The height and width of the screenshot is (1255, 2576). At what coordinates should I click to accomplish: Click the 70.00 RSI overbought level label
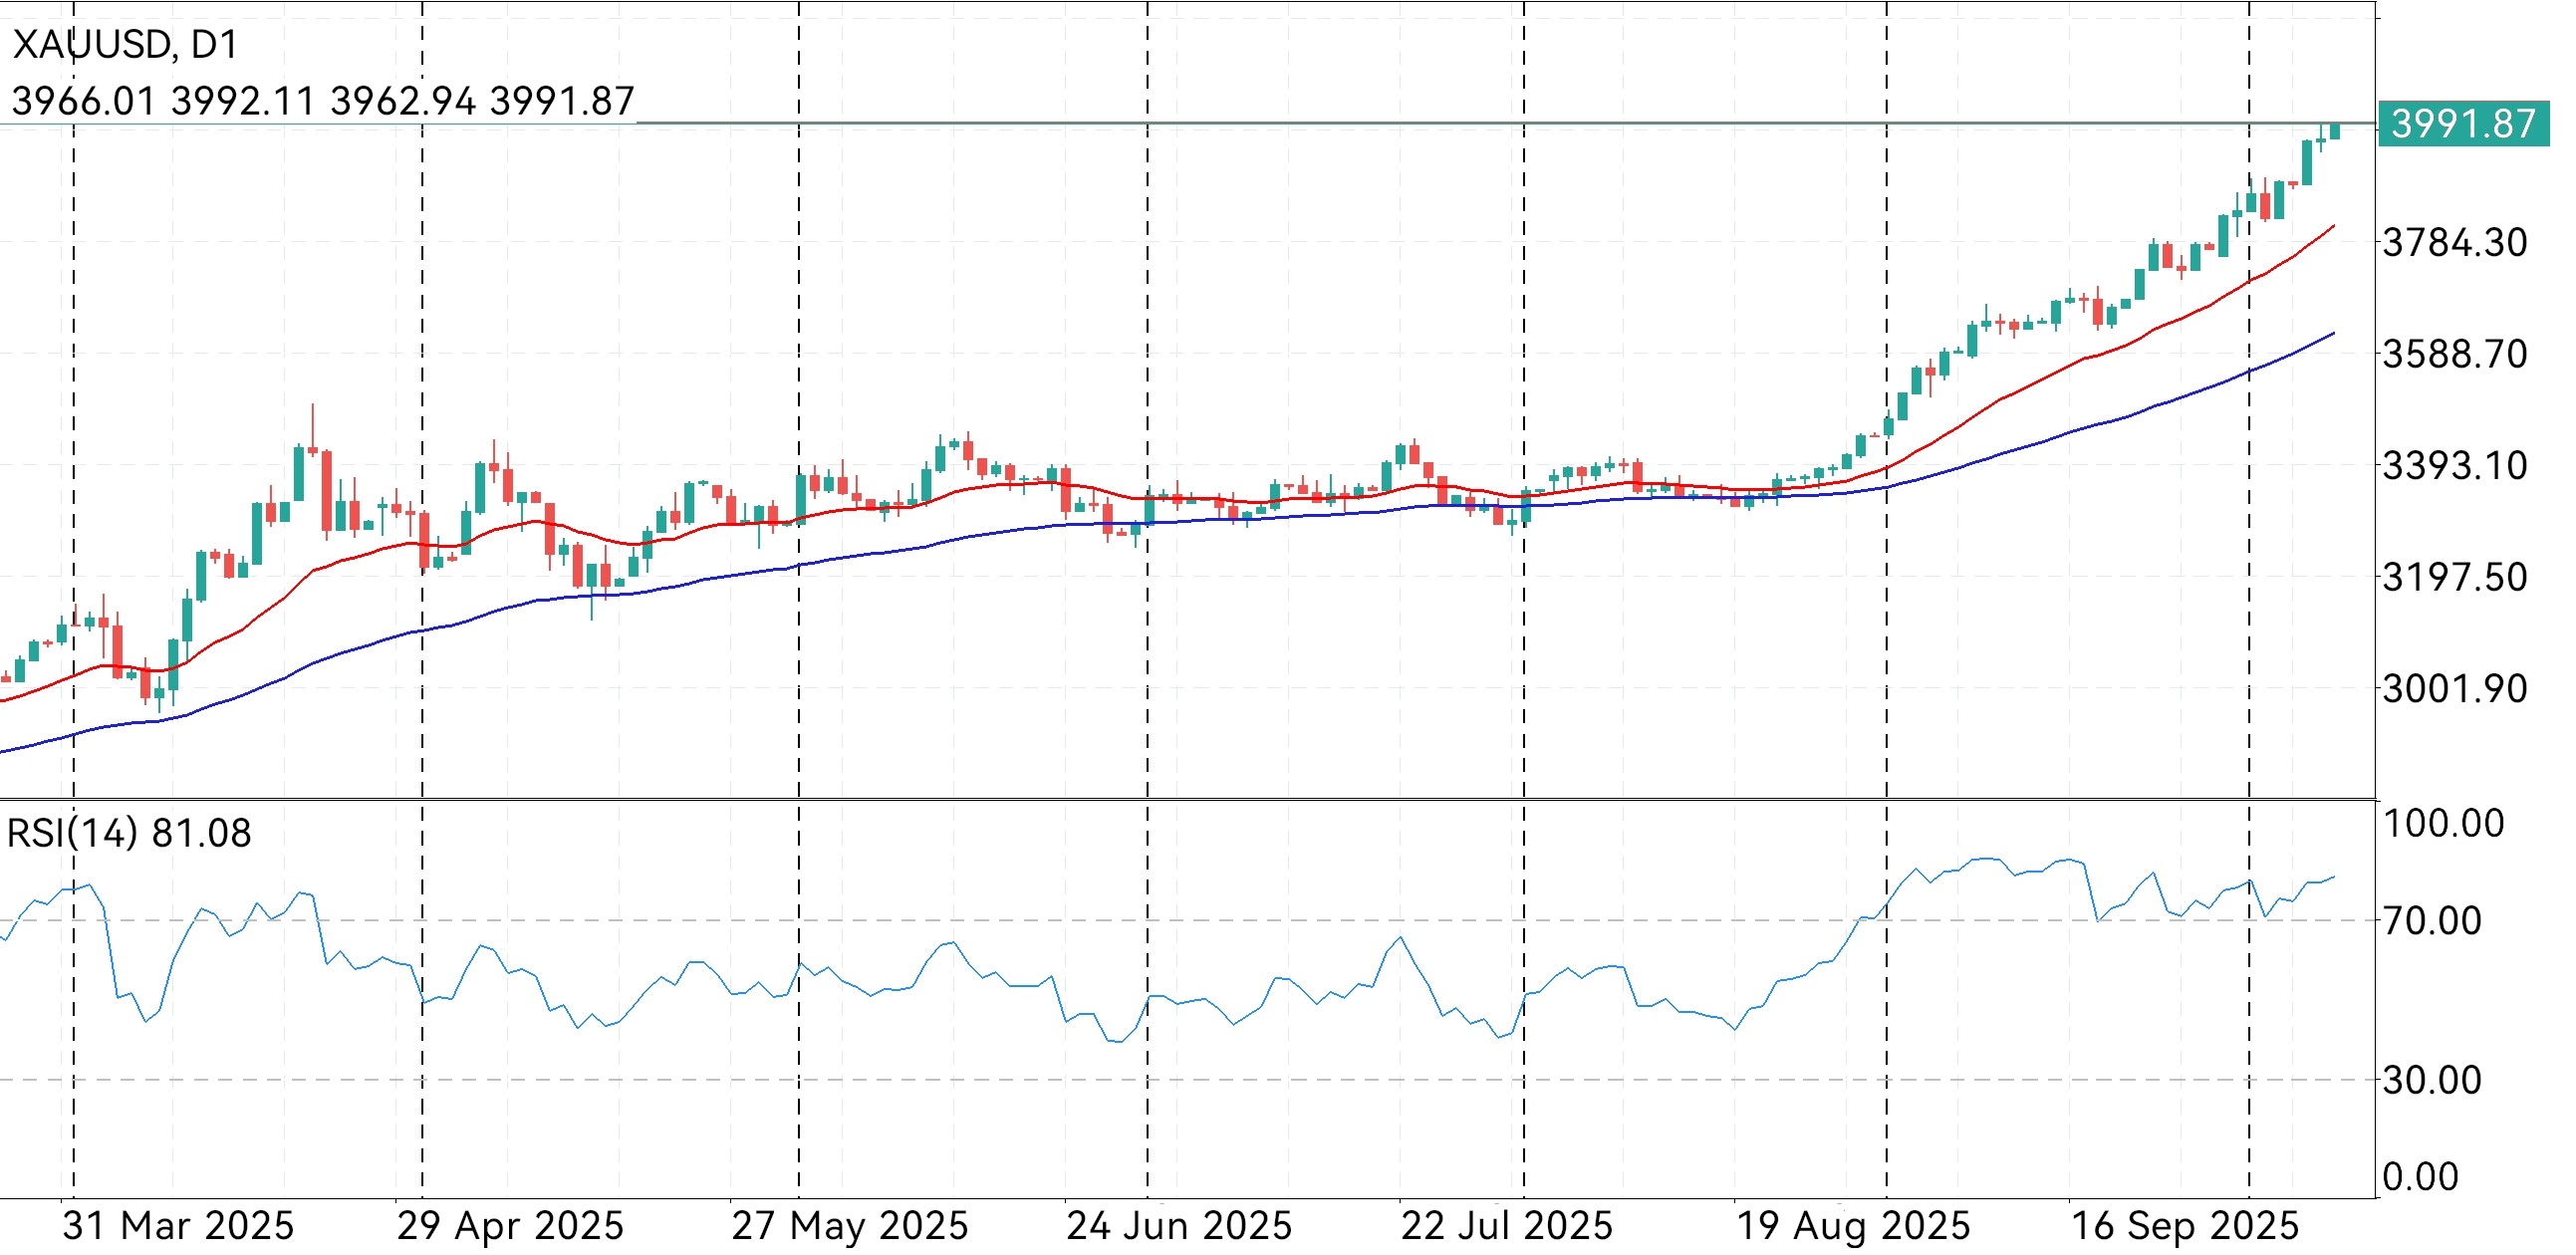pos(2431,921)
